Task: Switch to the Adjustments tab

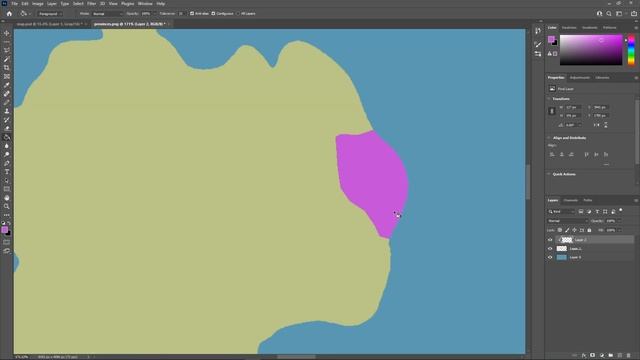Action: point(580,78)
